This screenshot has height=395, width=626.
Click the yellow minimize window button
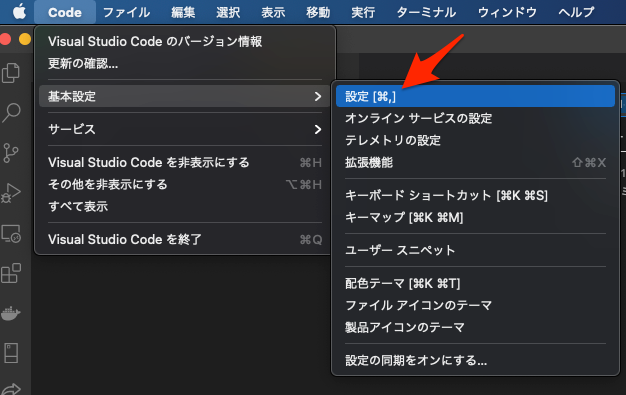25,39
